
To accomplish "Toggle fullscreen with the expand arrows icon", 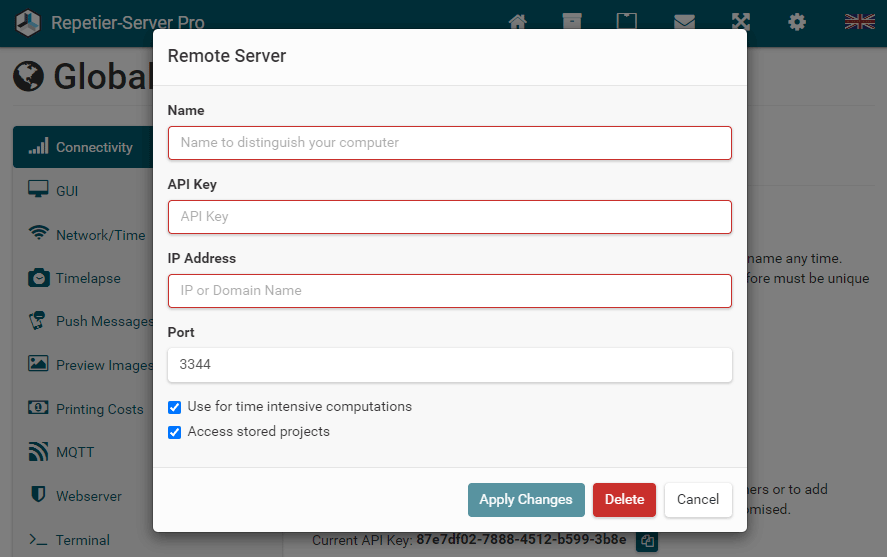I will click(x=740, y=21).
